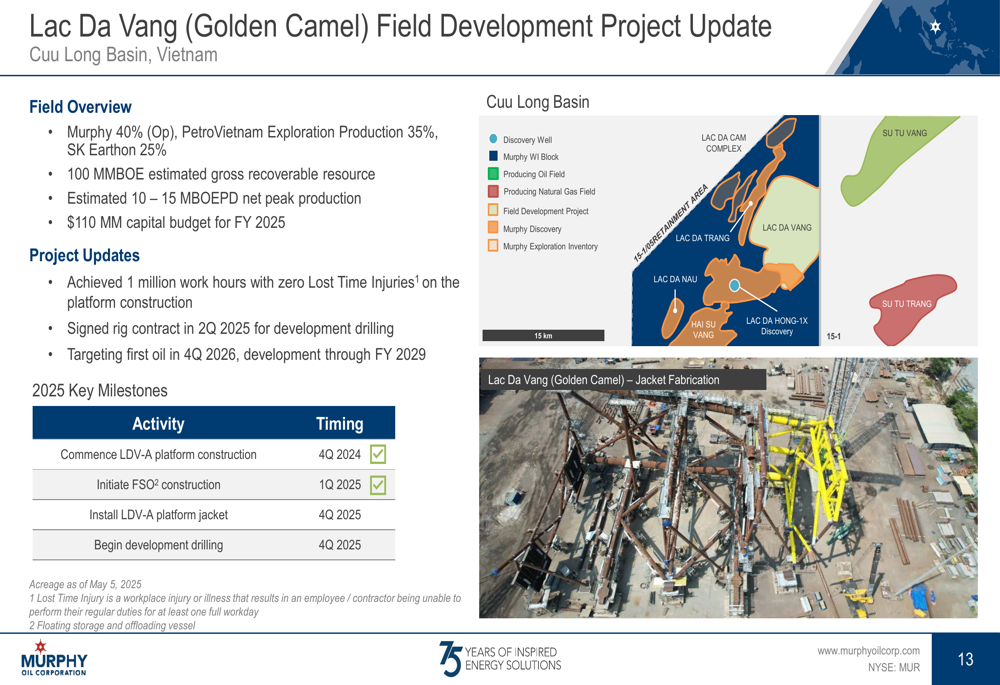Click the blue discovery well dot on the basin map

[x=735, y=286]
